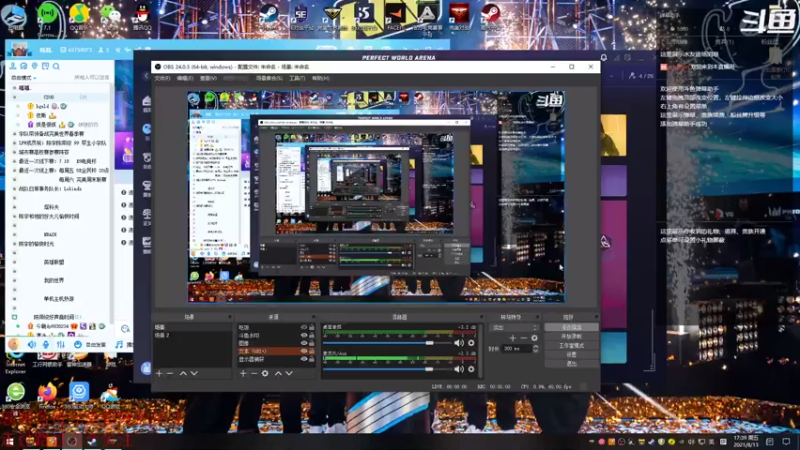Viewport: 800px width, 450px height.
Task: Open transition properties gear icon
Action: tap(534, 338)
